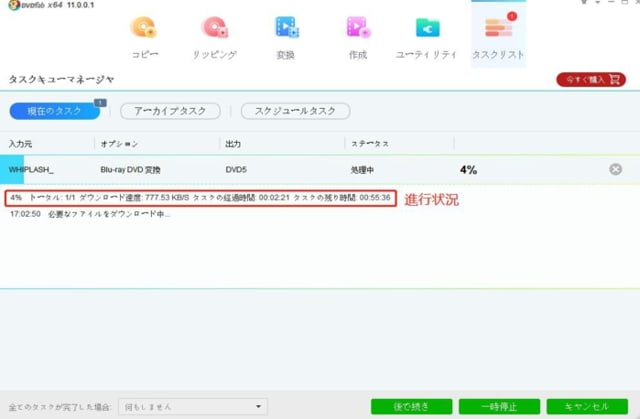Switch to アーカイブタスク tab

tap(170, 111)
